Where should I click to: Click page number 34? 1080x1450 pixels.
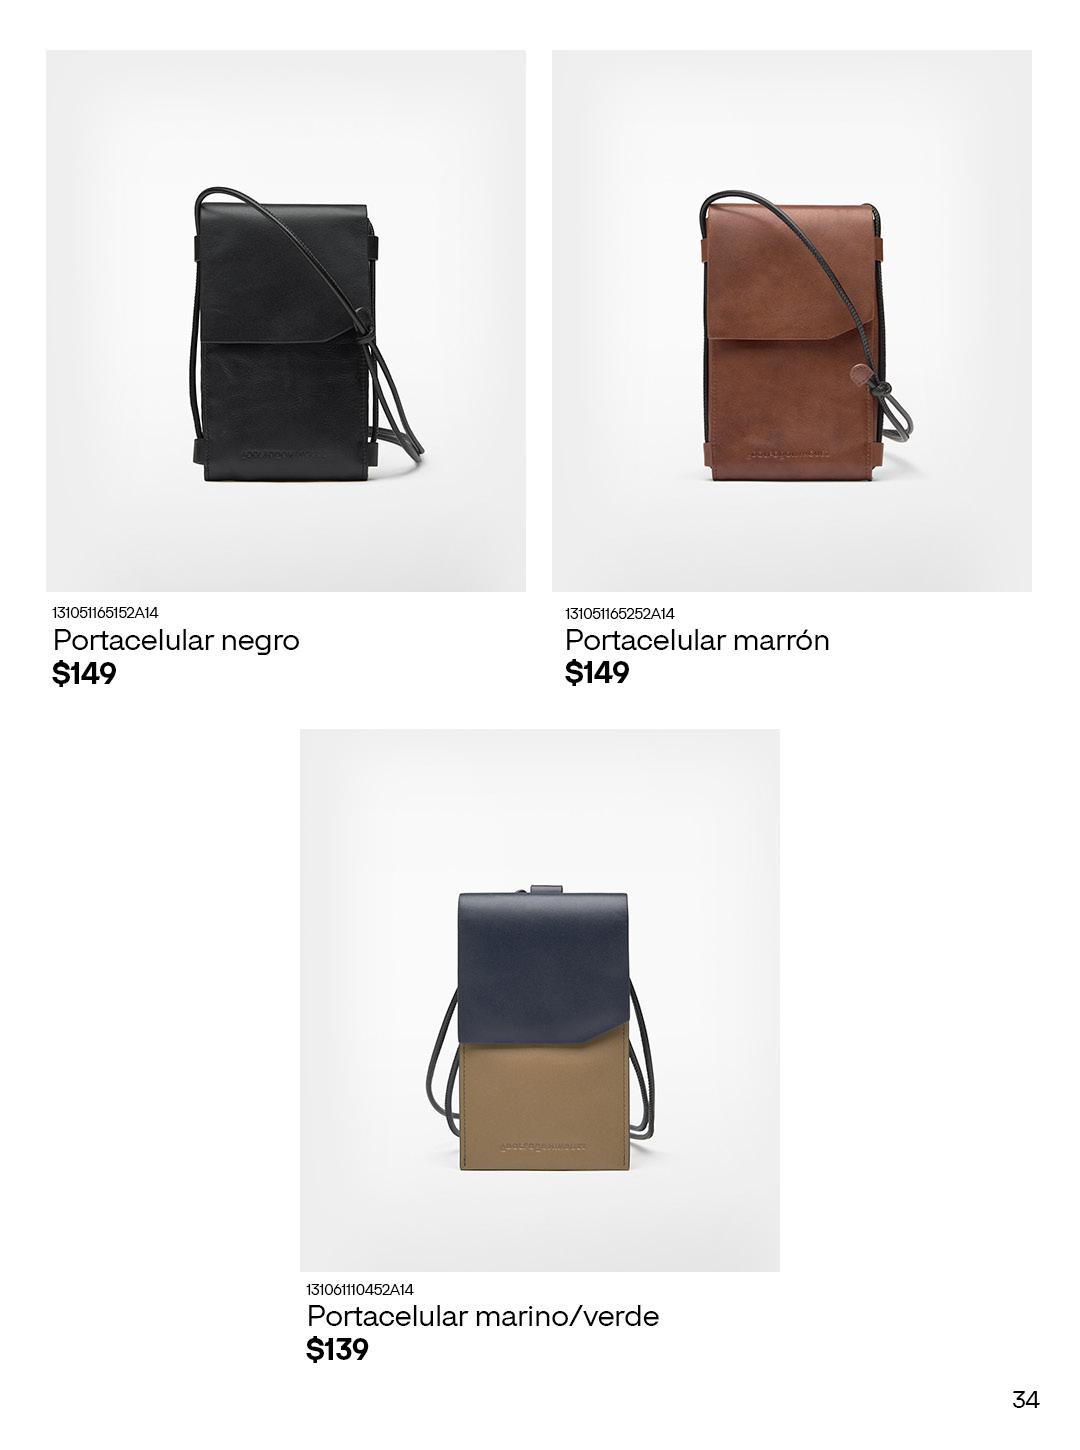[1026, 1399]
